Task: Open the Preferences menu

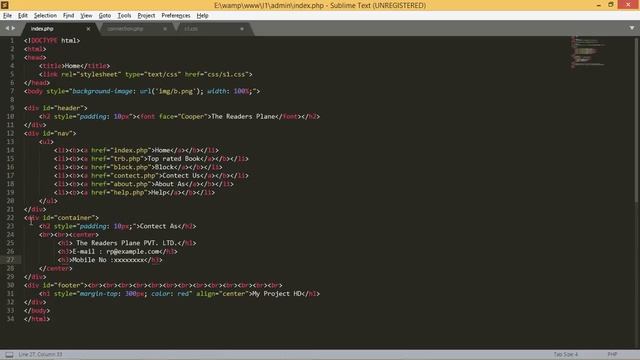Action: [x=176, y=16]
